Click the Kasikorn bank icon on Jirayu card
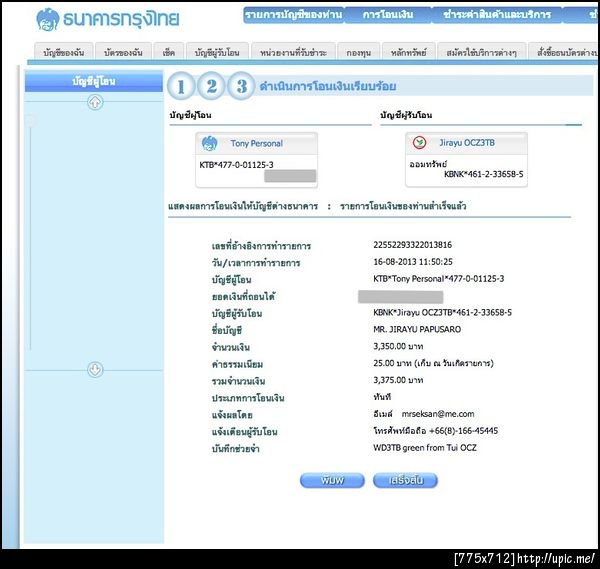Image resolution: width=600 pixels, height=569 pixels. point(419,143)
